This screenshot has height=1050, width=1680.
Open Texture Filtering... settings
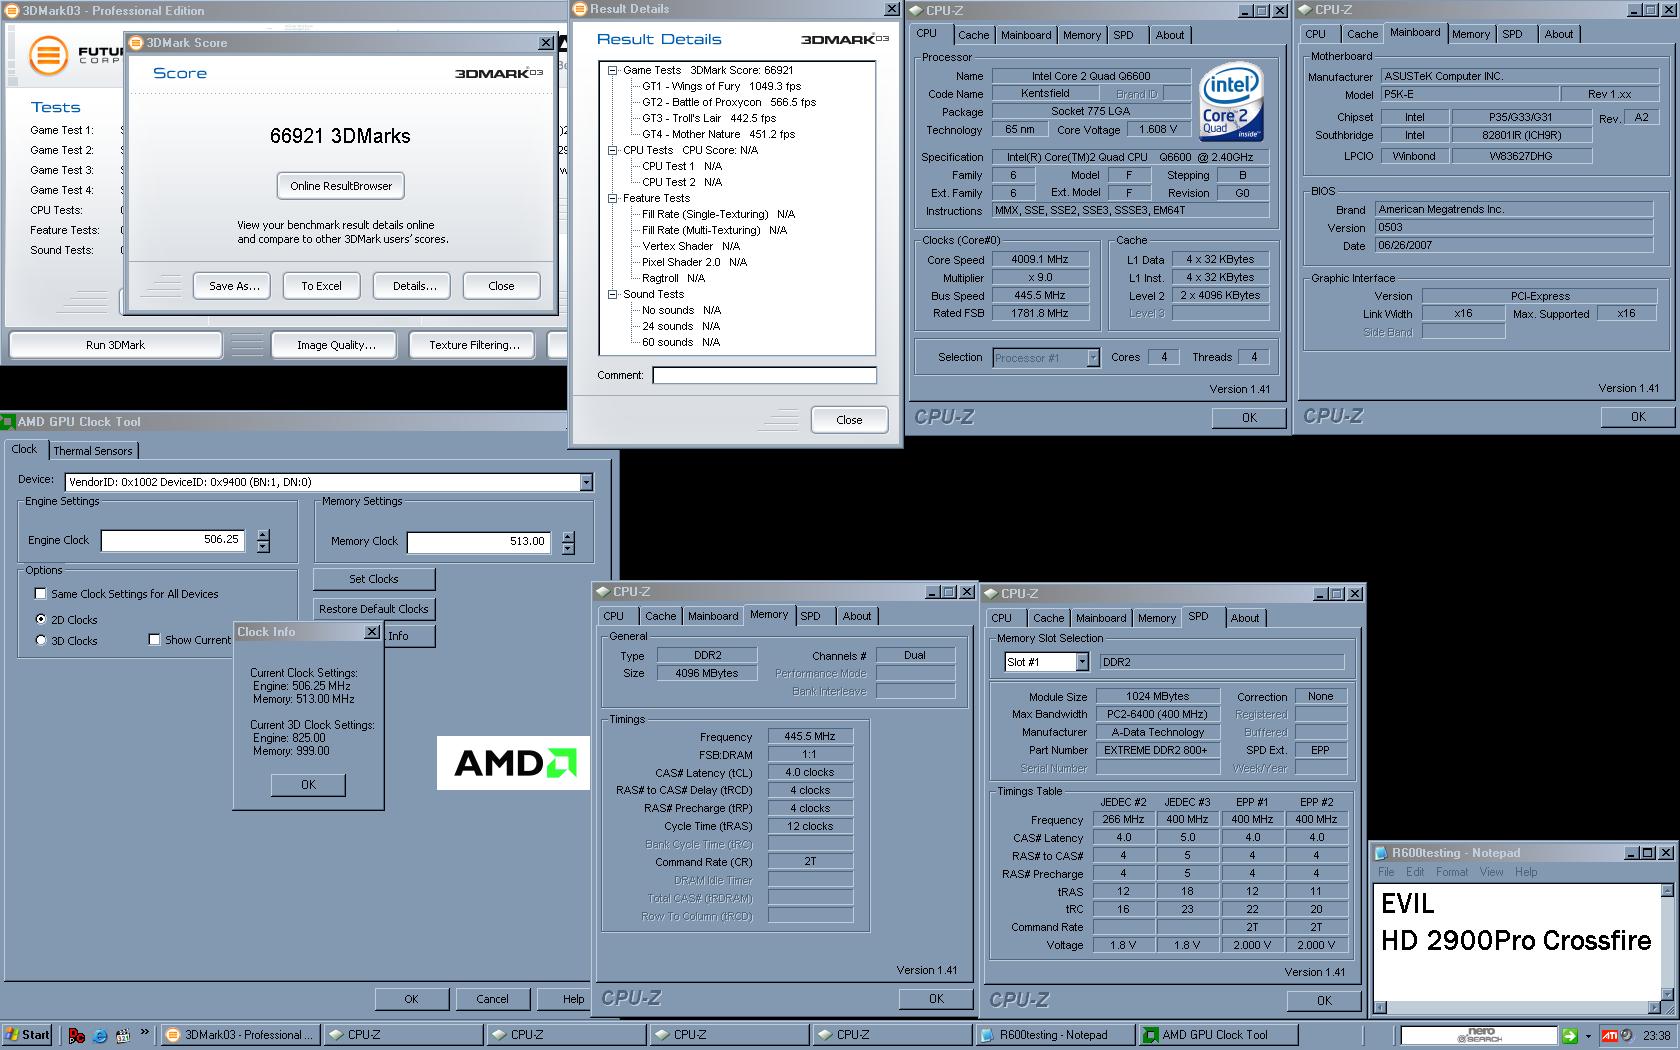pyautogui.click(x=474, y=345)
